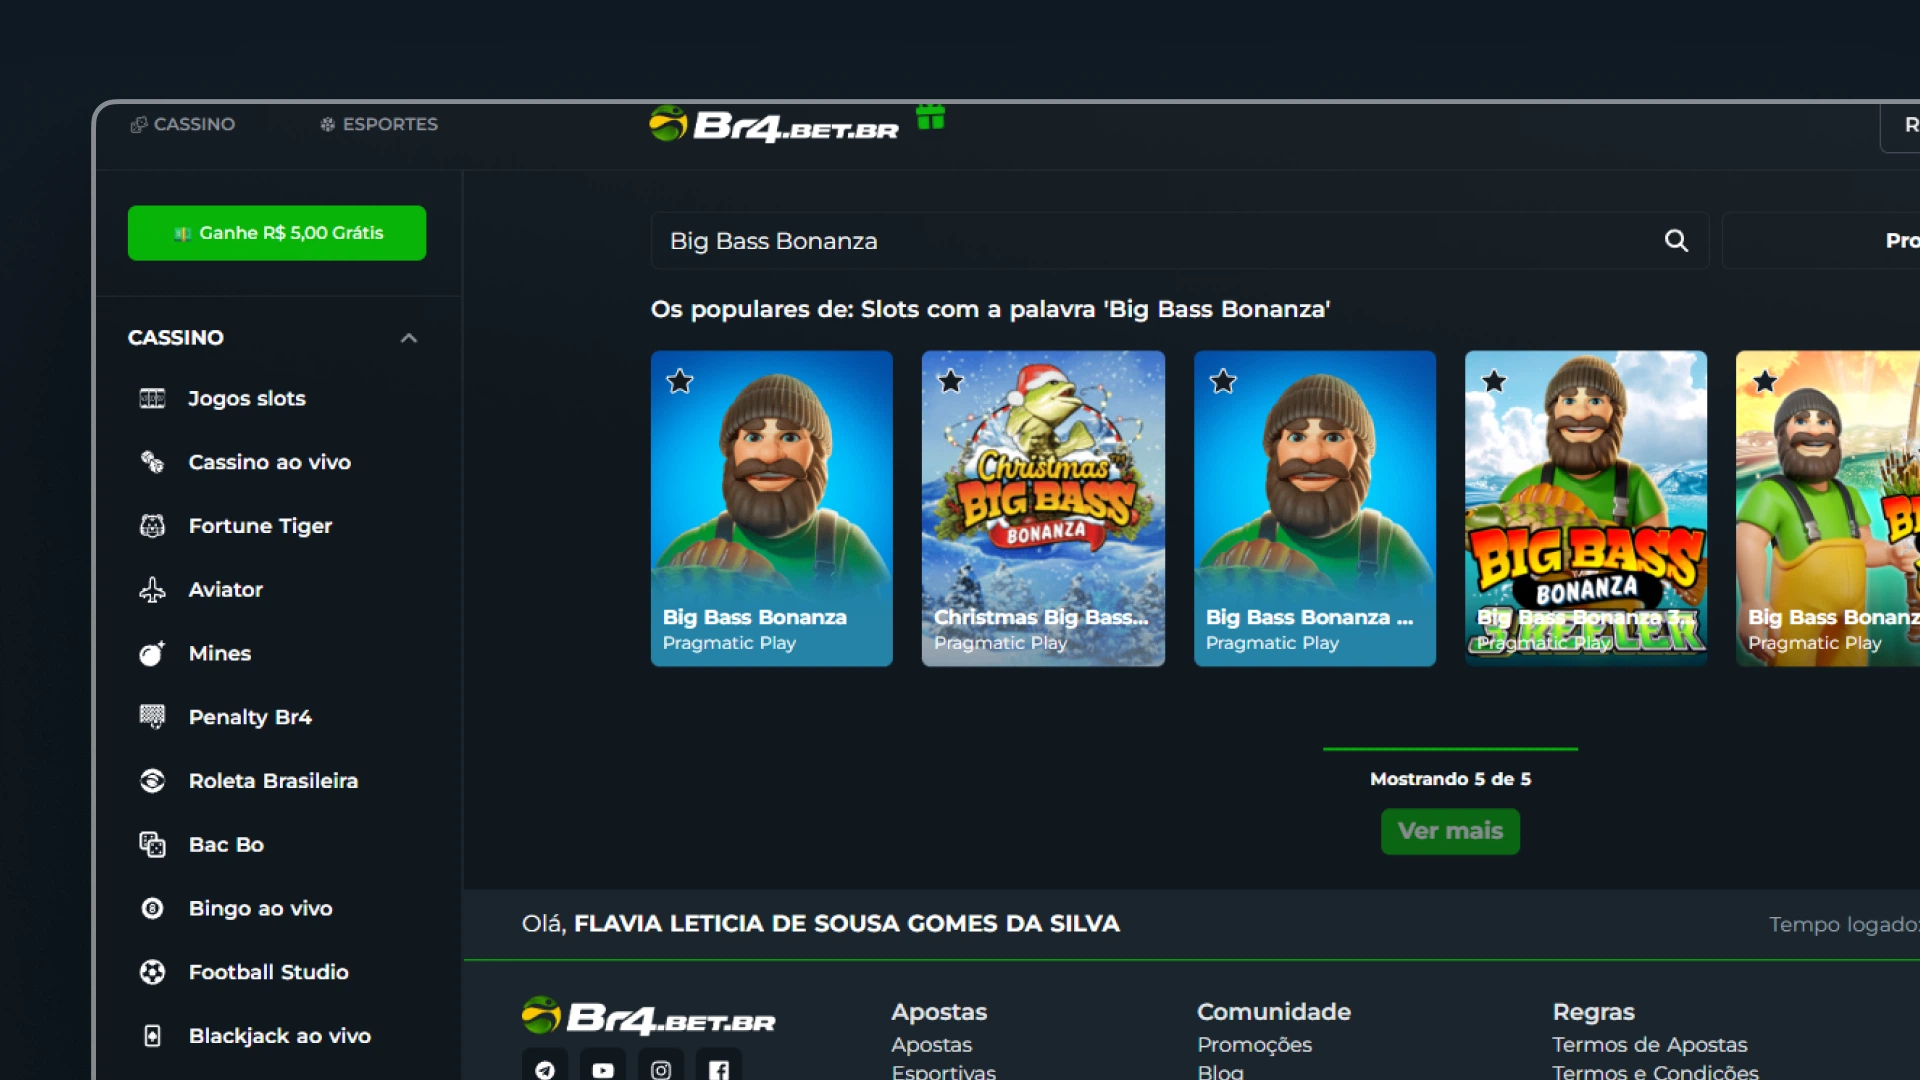Open Aviator from the sidebar
1920x1080 pixels.
(x=225, y=590)
